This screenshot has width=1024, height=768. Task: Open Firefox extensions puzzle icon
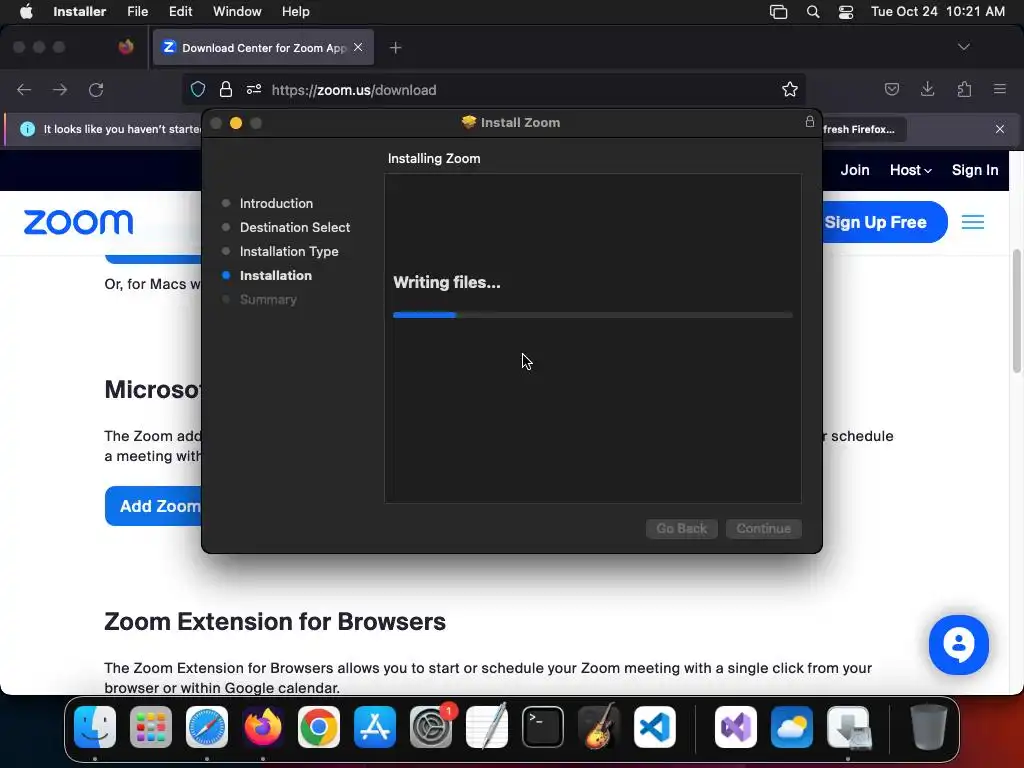point(964,89)
